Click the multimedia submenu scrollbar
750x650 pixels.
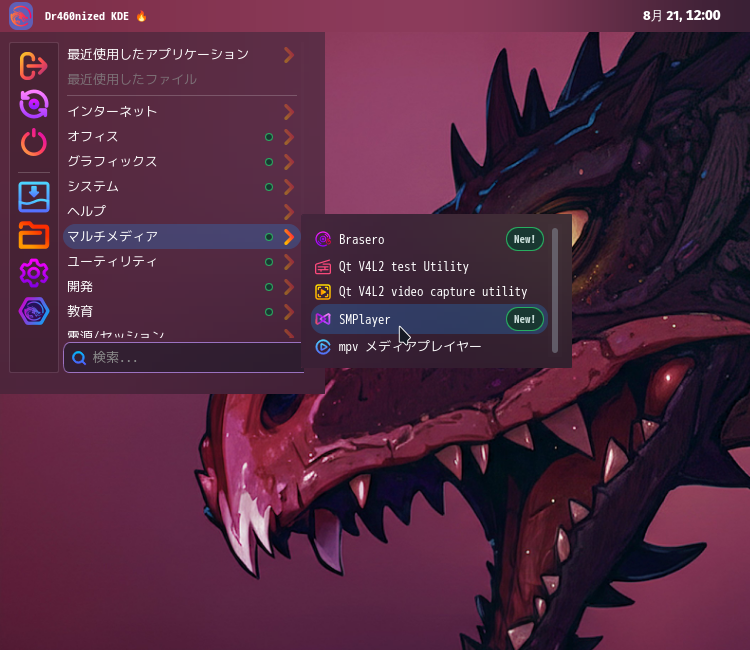pyautogui.click(x=555, y=290)
